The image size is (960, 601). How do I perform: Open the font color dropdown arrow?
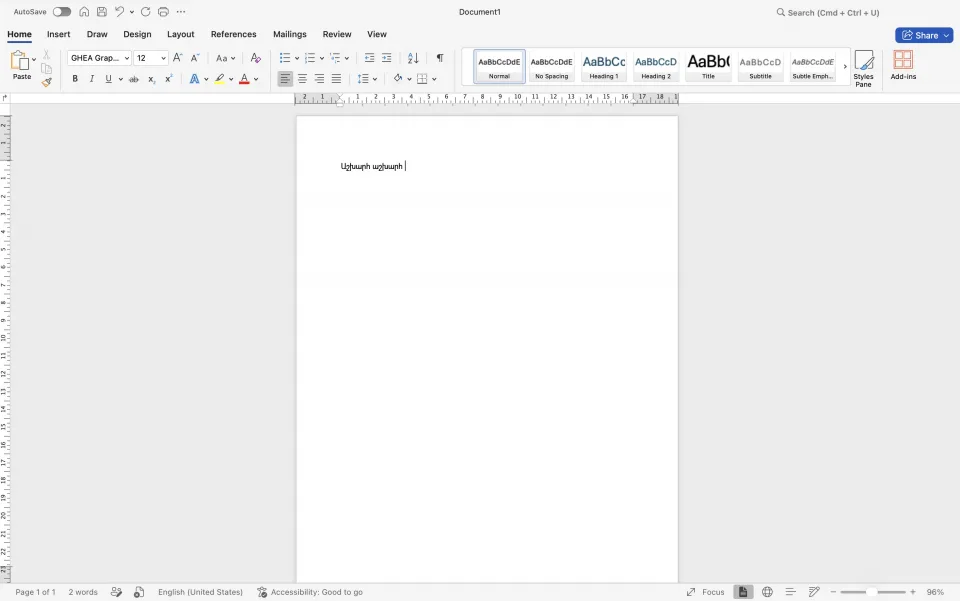(256, 79)
